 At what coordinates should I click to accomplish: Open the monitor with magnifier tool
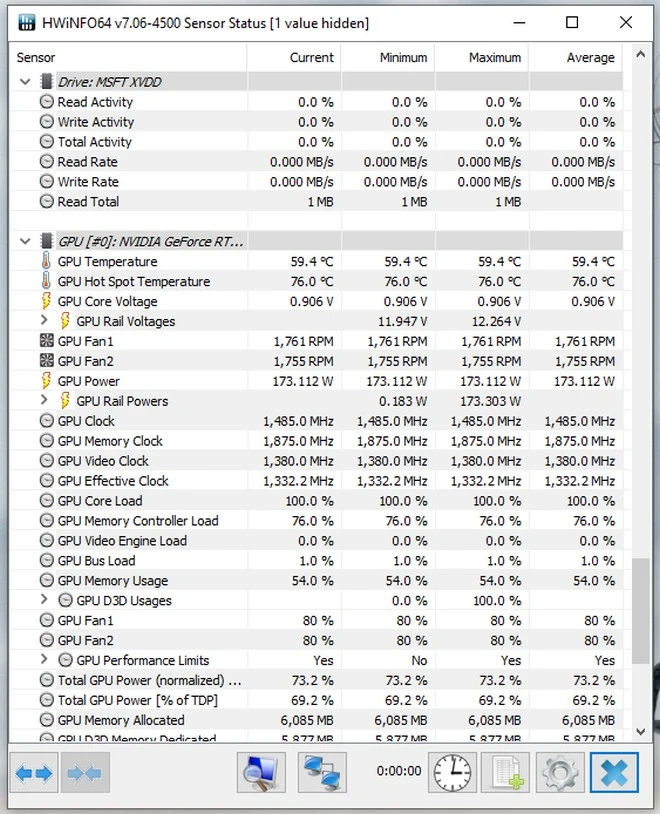coord(261,773)
